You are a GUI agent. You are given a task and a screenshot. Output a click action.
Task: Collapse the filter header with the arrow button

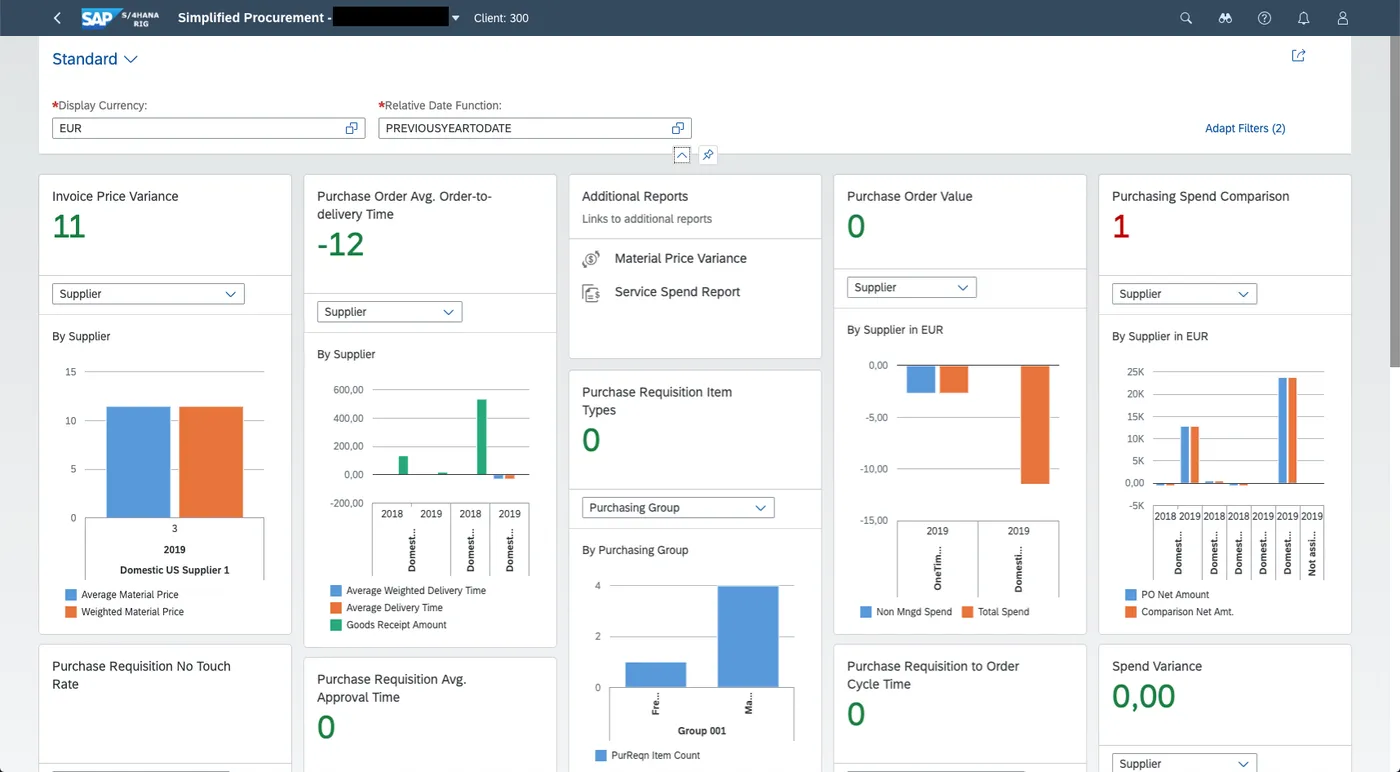point(681,155)
